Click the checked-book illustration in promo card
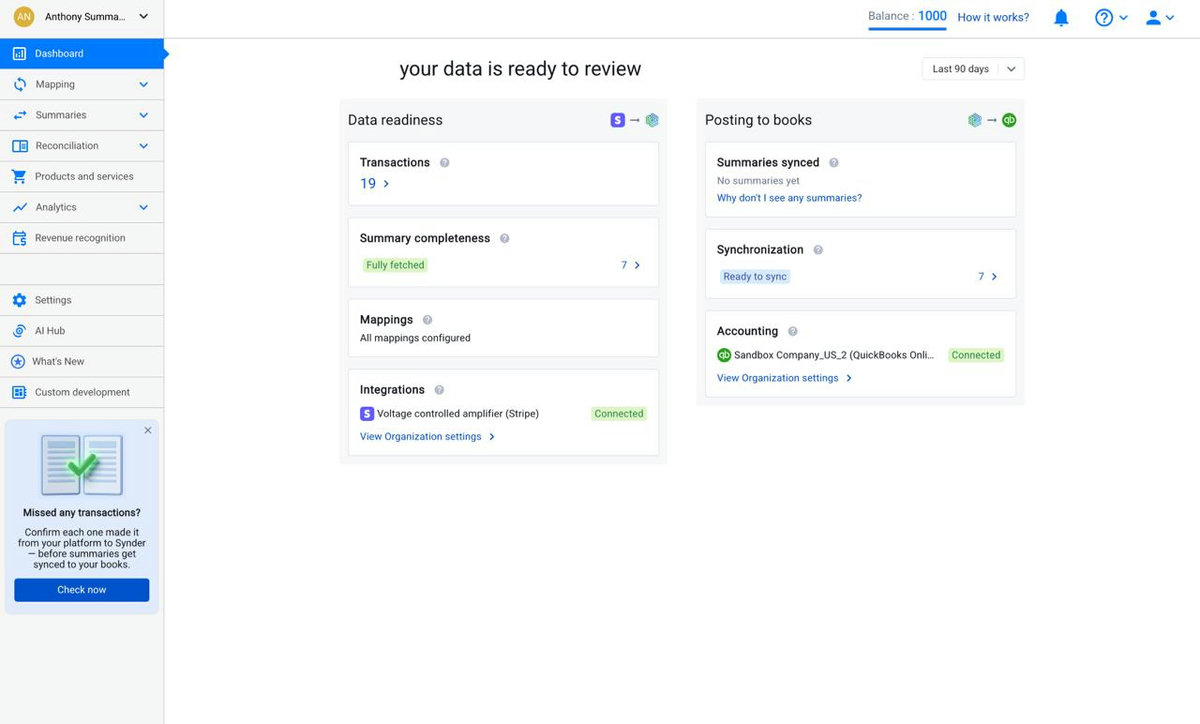Image resolution: width=1200 pixels, height=724 pixels. (82, 465)
